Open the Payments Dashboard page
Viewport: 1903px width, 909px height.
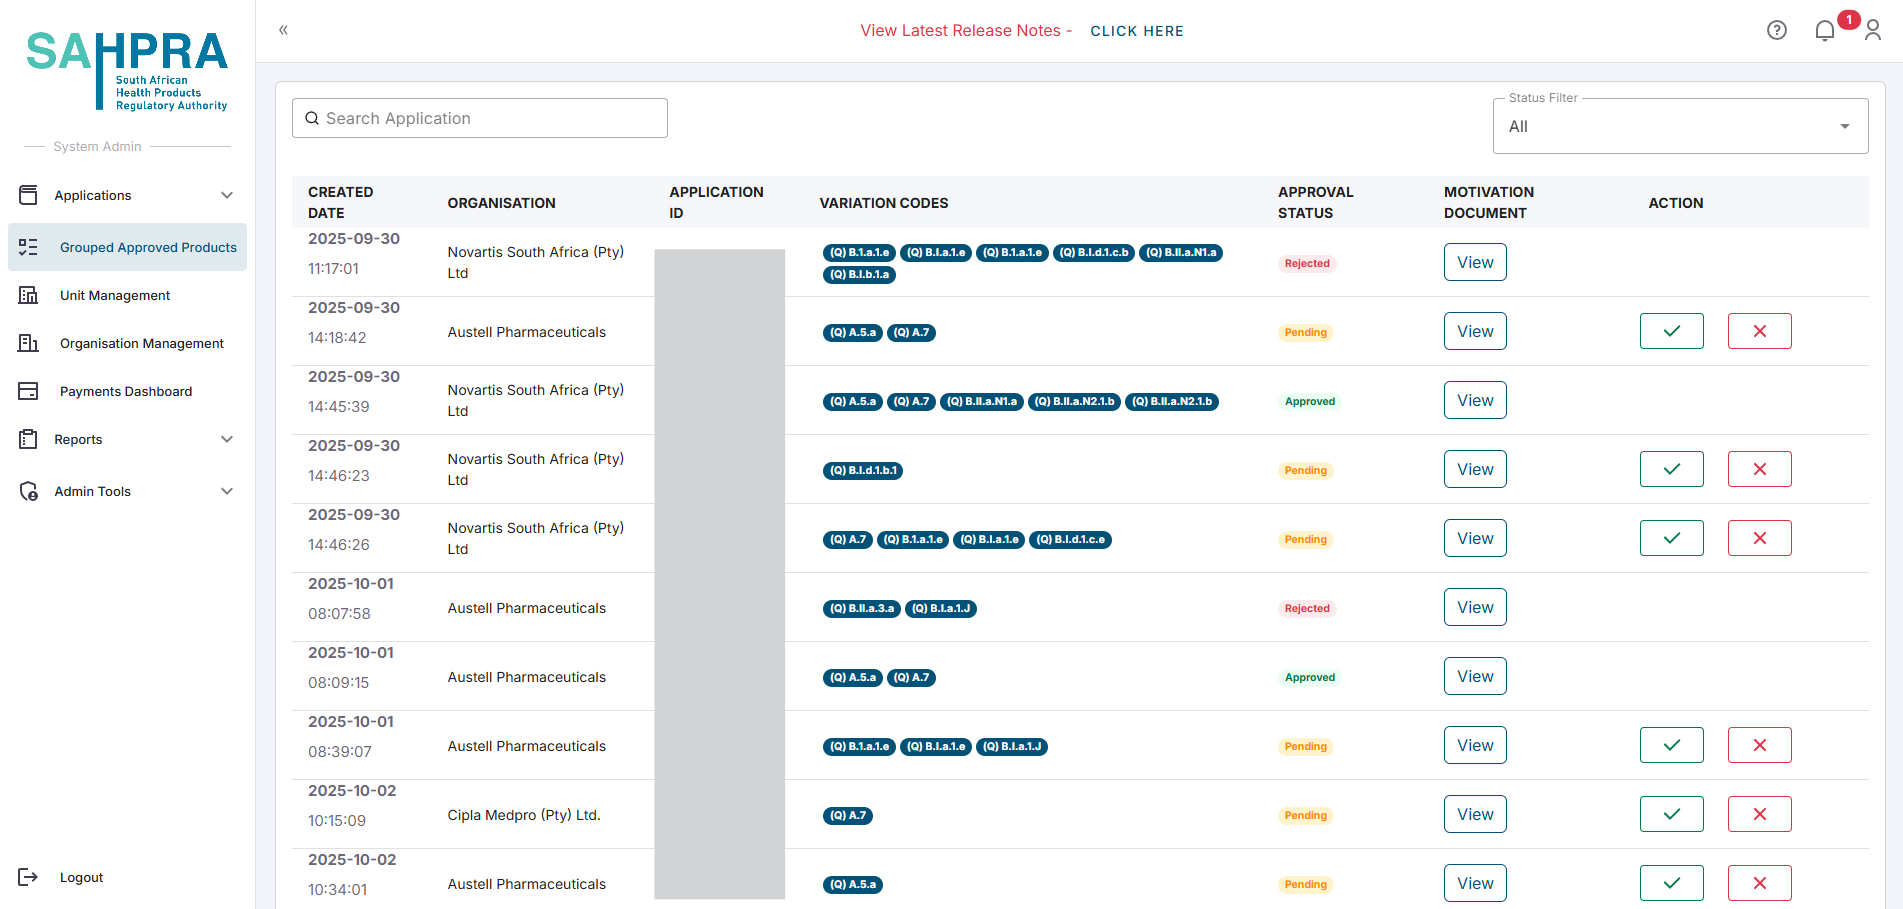coord(126,391)
